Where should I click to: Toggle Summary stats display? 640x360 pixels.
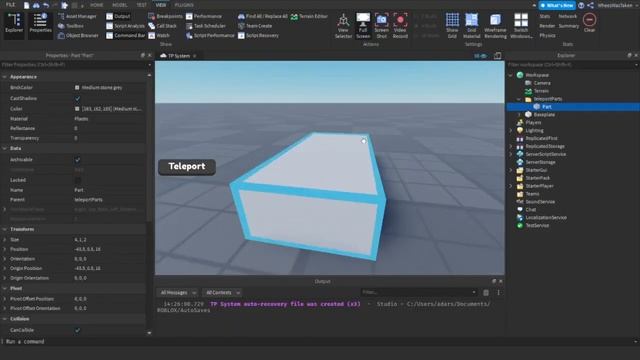point(569,26)
